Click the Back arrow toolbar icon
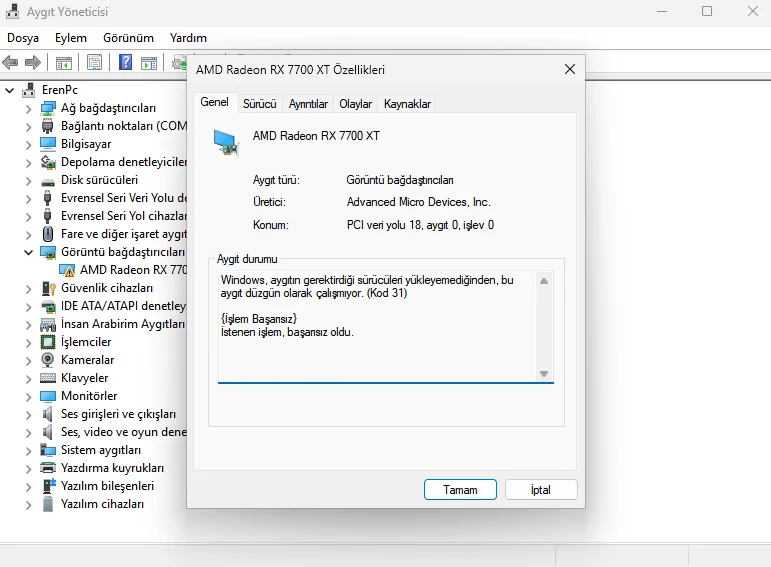This screenshot has height=567, width=771. (10, 62)
